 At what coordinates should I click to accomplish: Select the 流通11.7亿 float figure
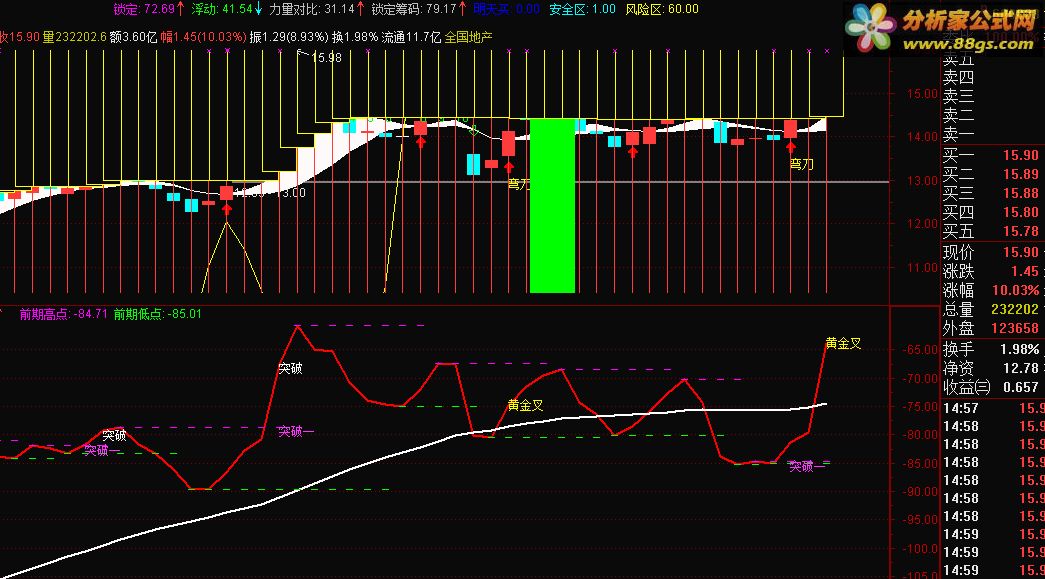[411, 37]
